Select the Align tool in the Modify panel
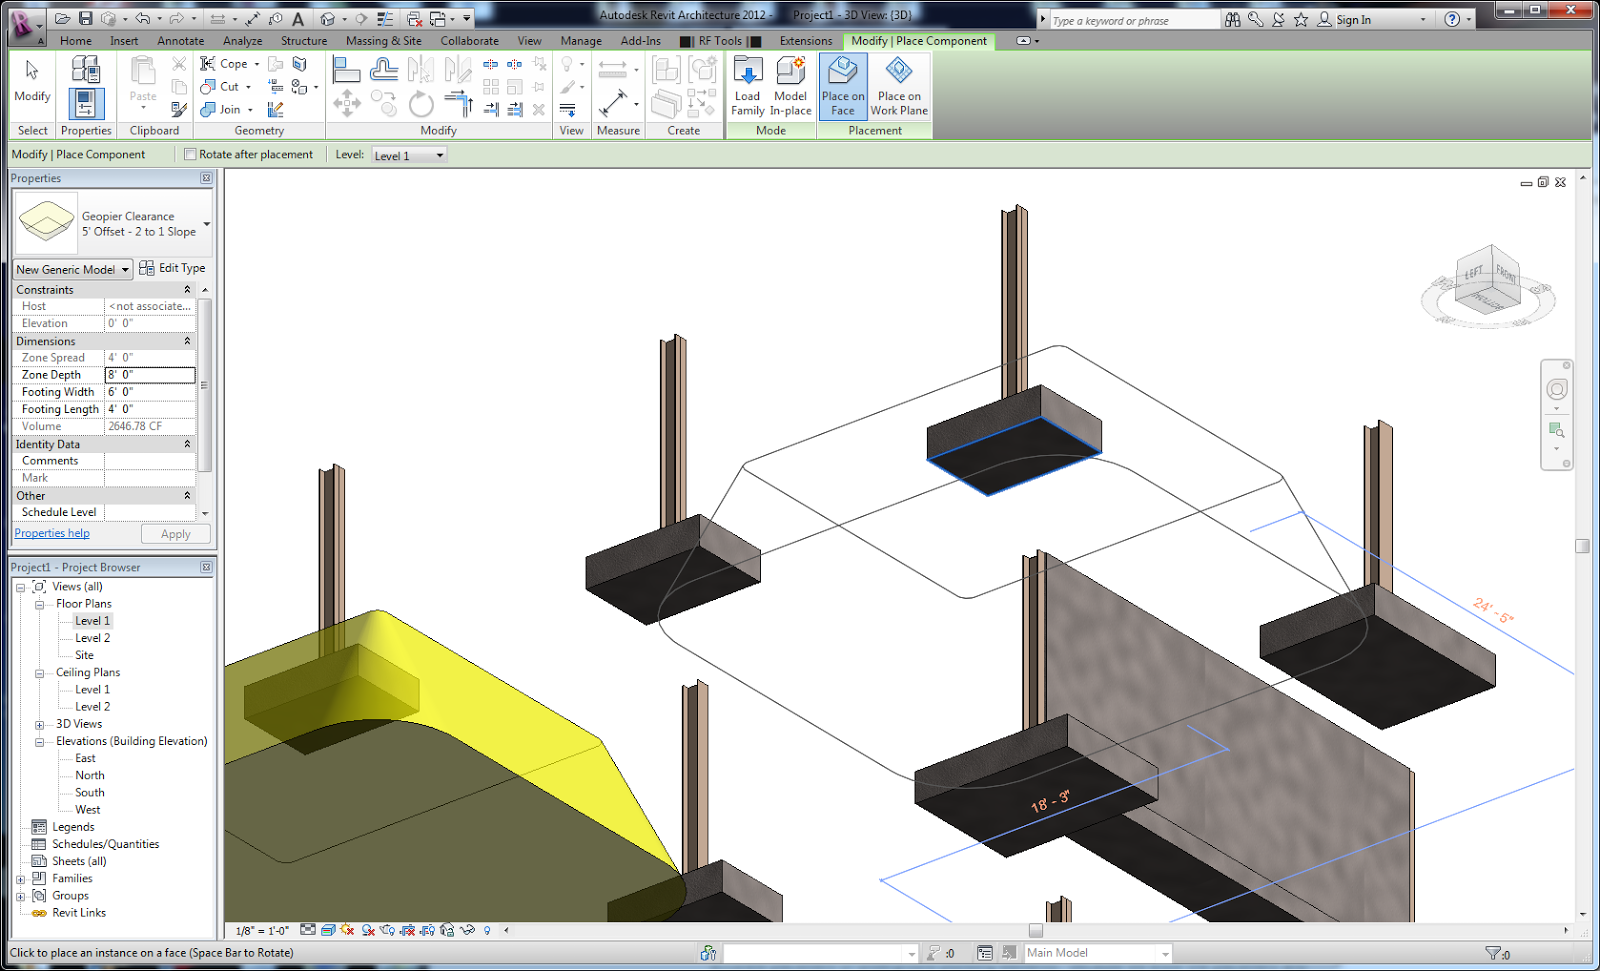This screenshot has height=971, width=1600. point(346,68)
